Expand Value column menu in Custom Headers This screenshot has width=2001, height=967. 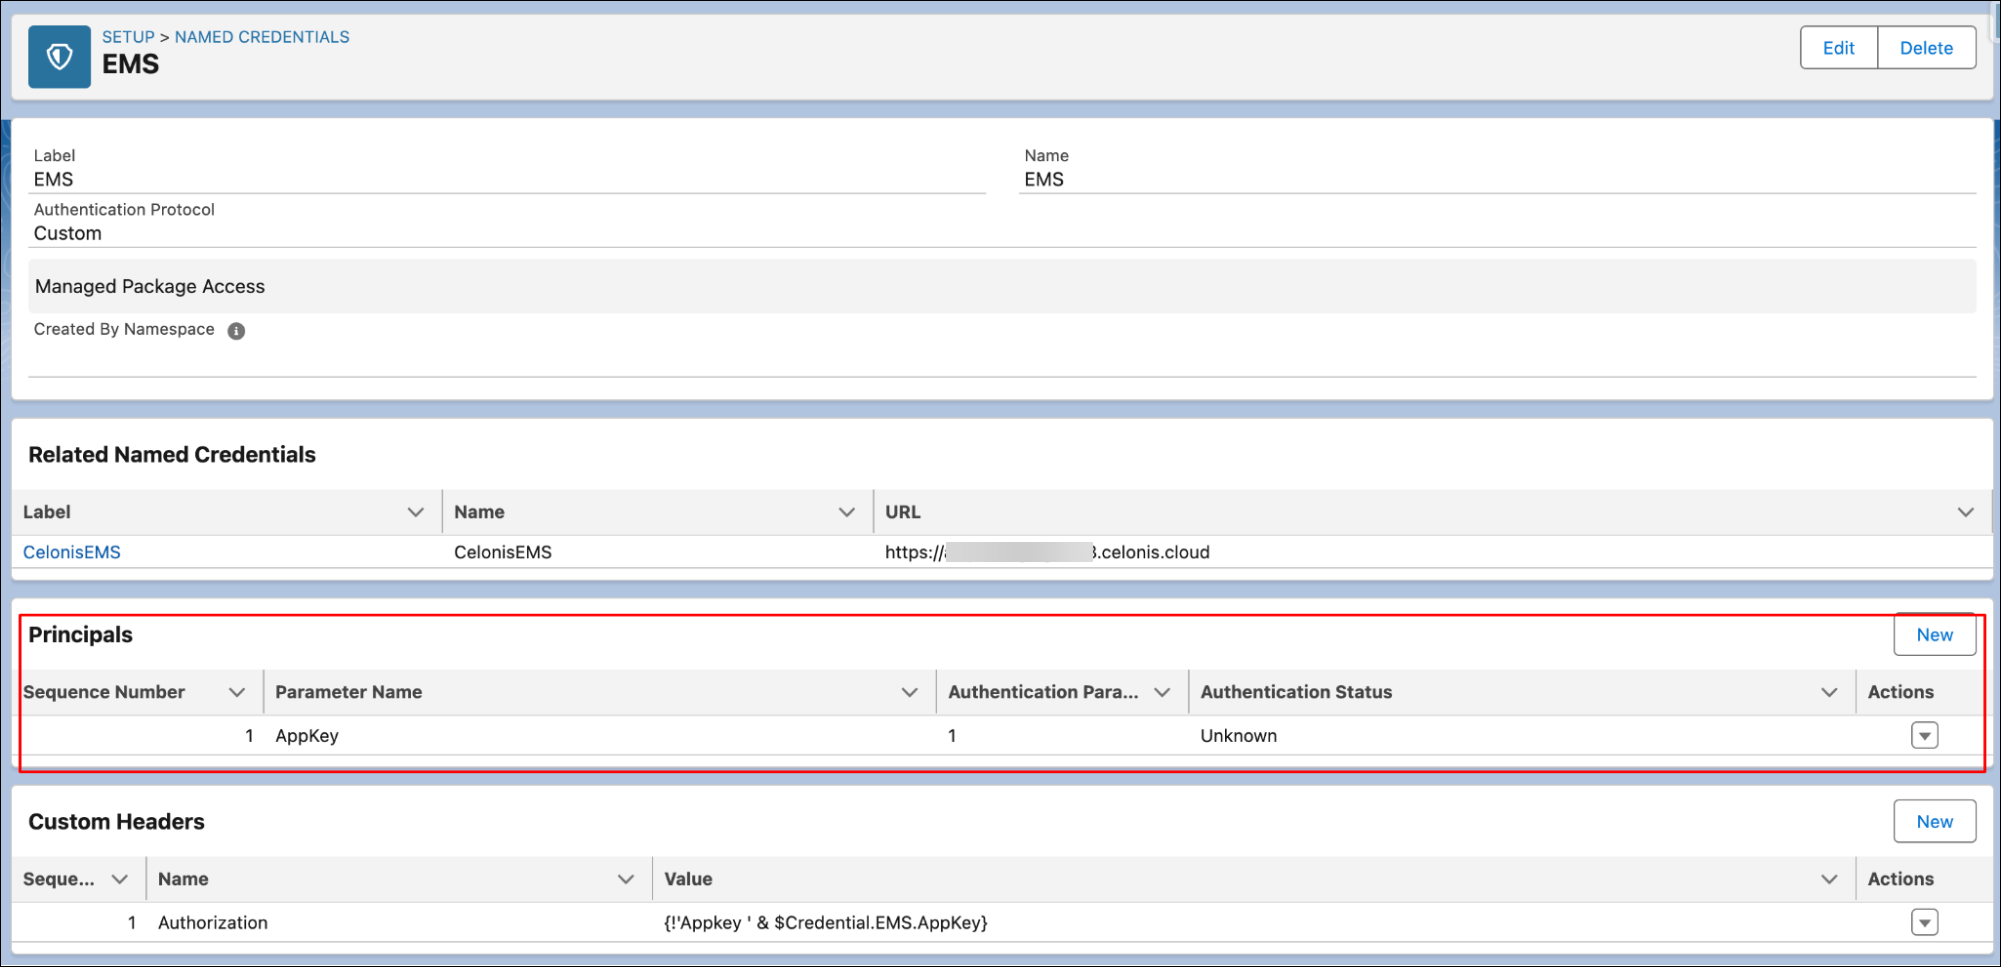(1829, 879)
